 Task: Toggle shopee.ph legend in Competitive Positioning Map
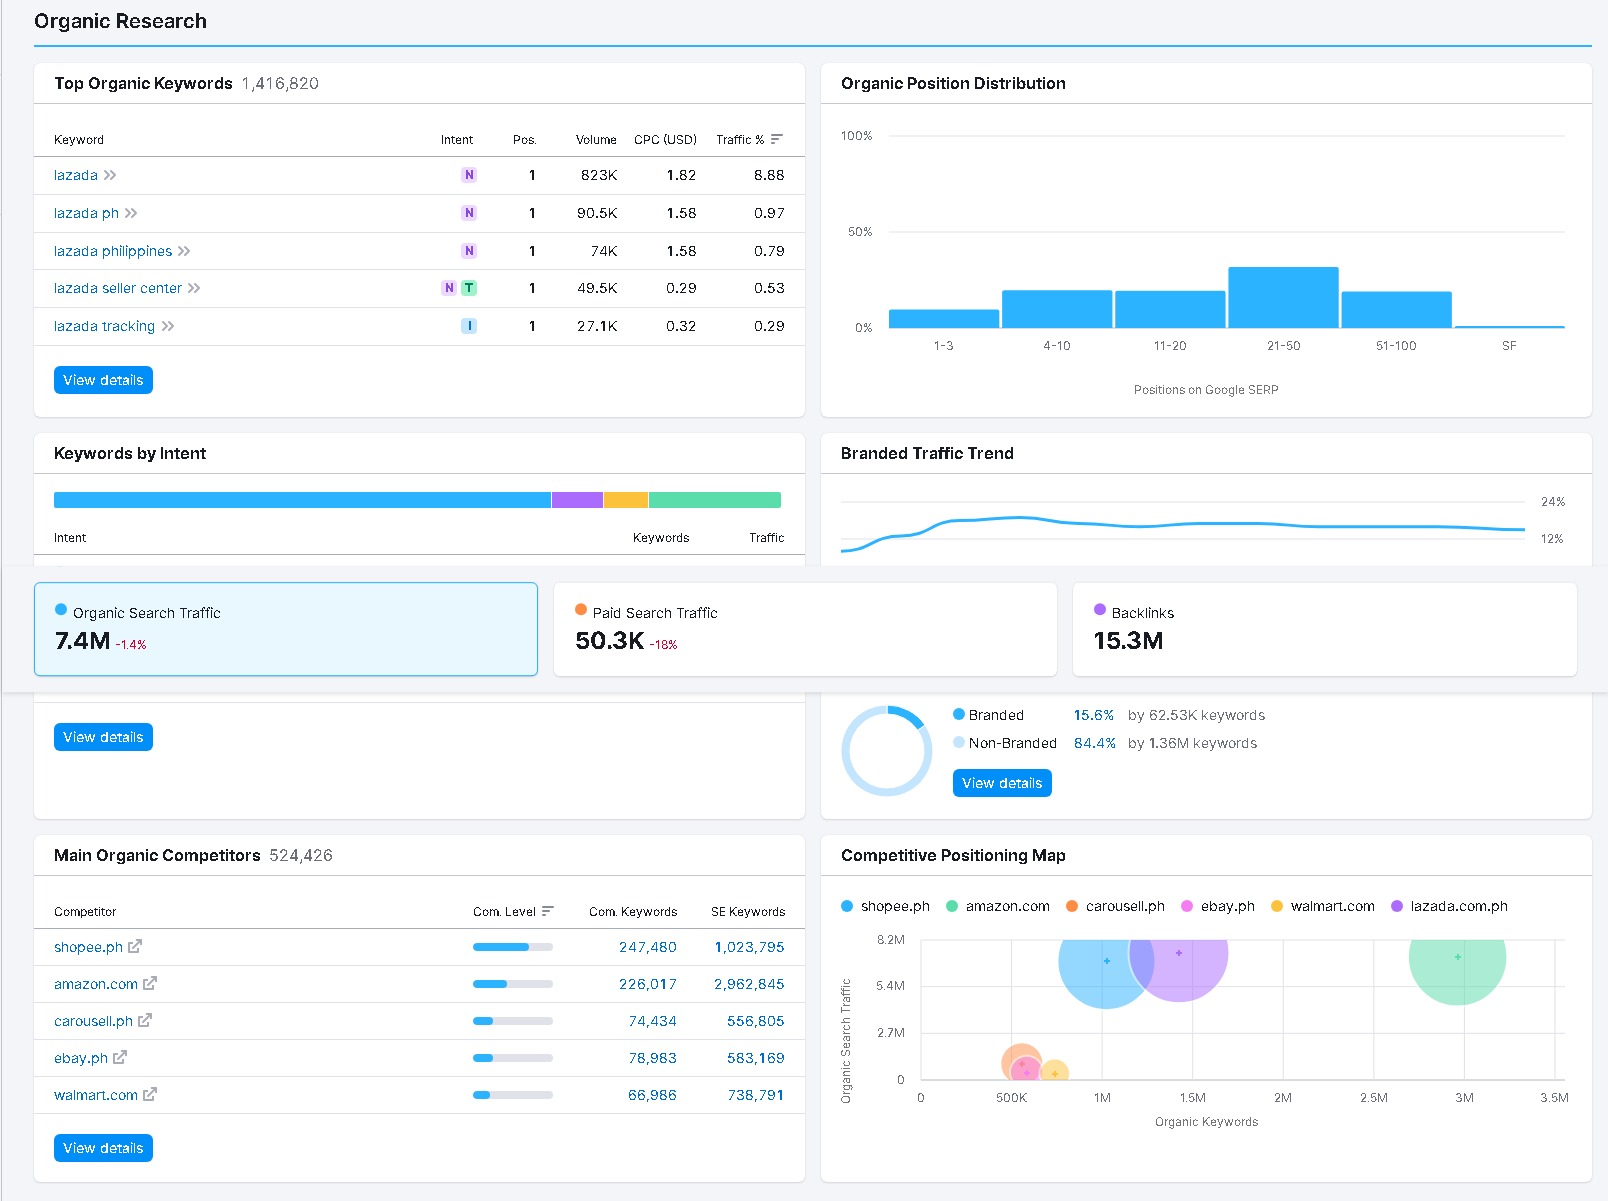click(x=886, y=906)
